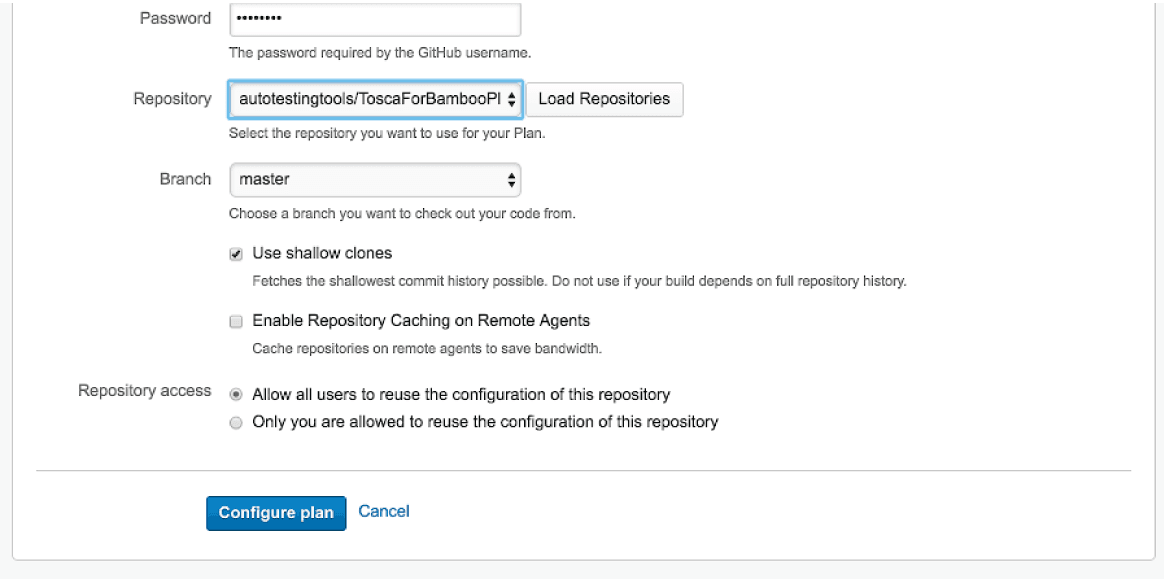
Task: Click the Repository field label
Action: tap(172, 98)
